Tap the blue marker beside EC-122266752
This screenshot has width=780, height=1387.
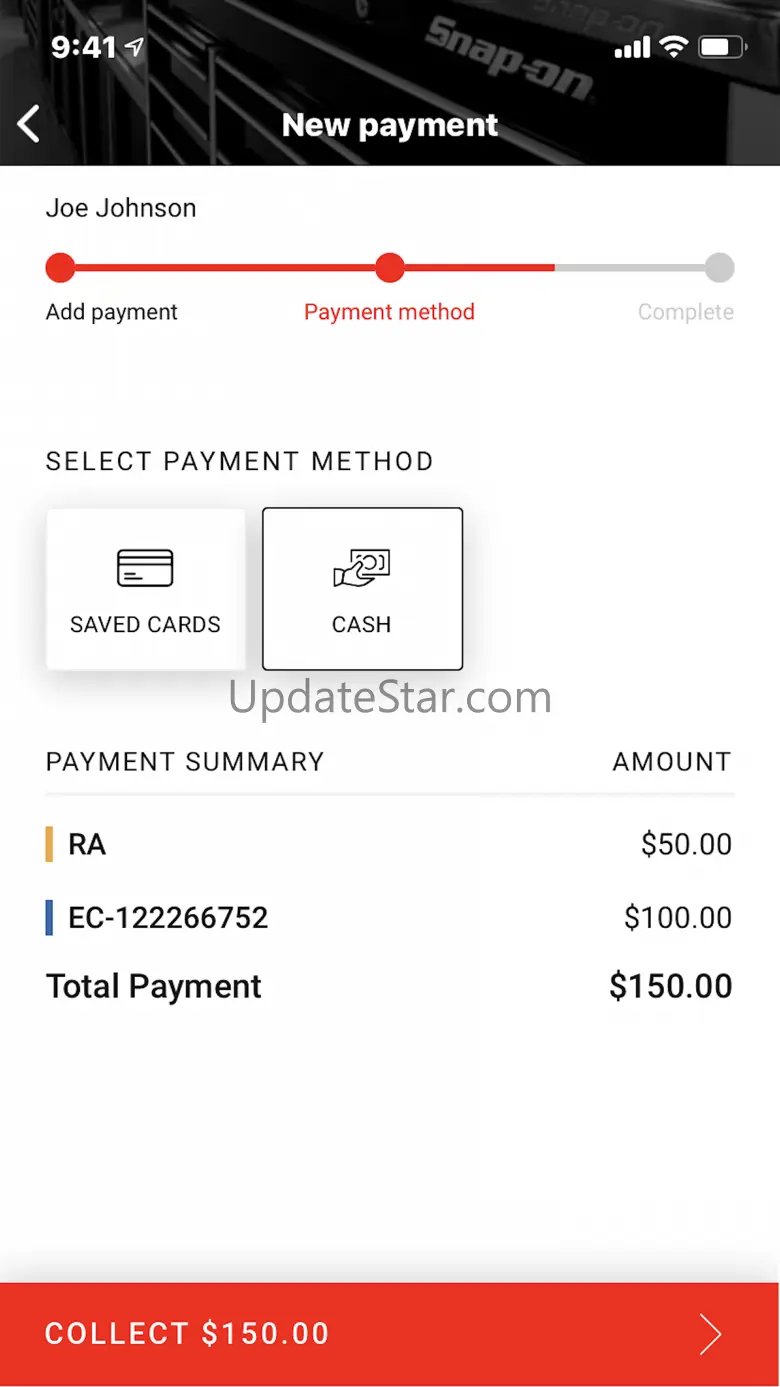49,917
